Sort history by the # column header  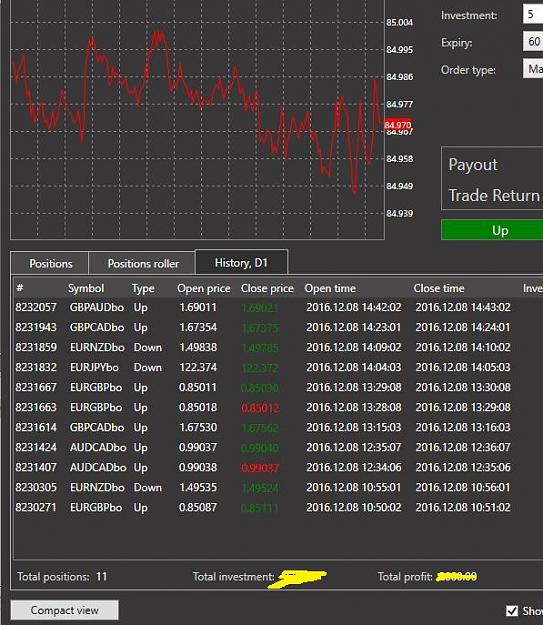[20, 288]
